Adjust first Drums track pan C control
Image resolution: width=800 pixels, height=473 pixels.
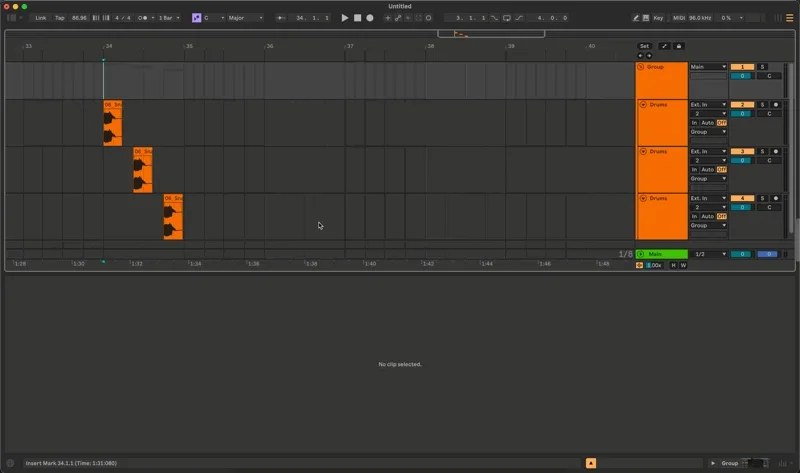tap(769, 114)
